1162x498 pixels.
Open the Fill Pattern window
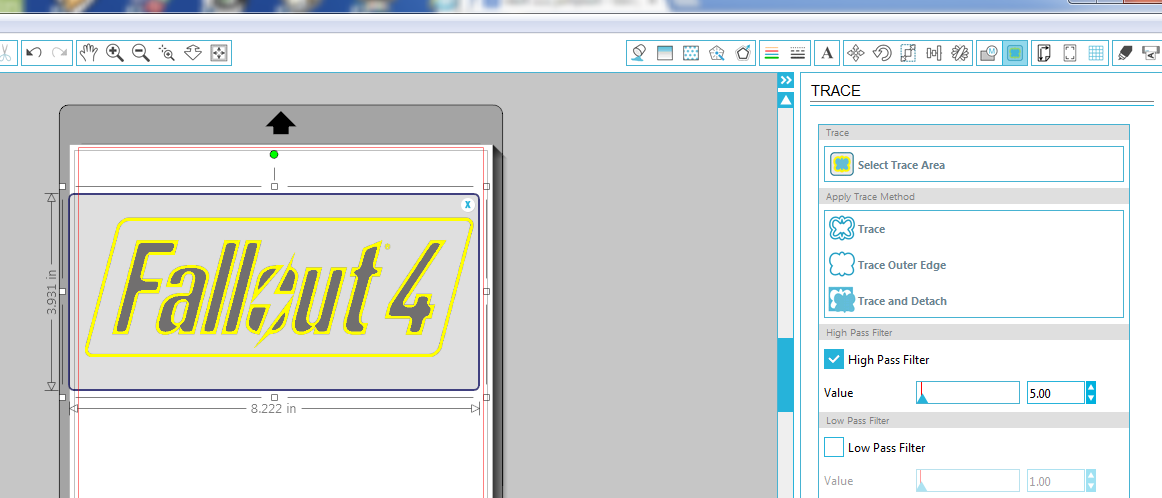pyautogui.click(x=691, y=53)
